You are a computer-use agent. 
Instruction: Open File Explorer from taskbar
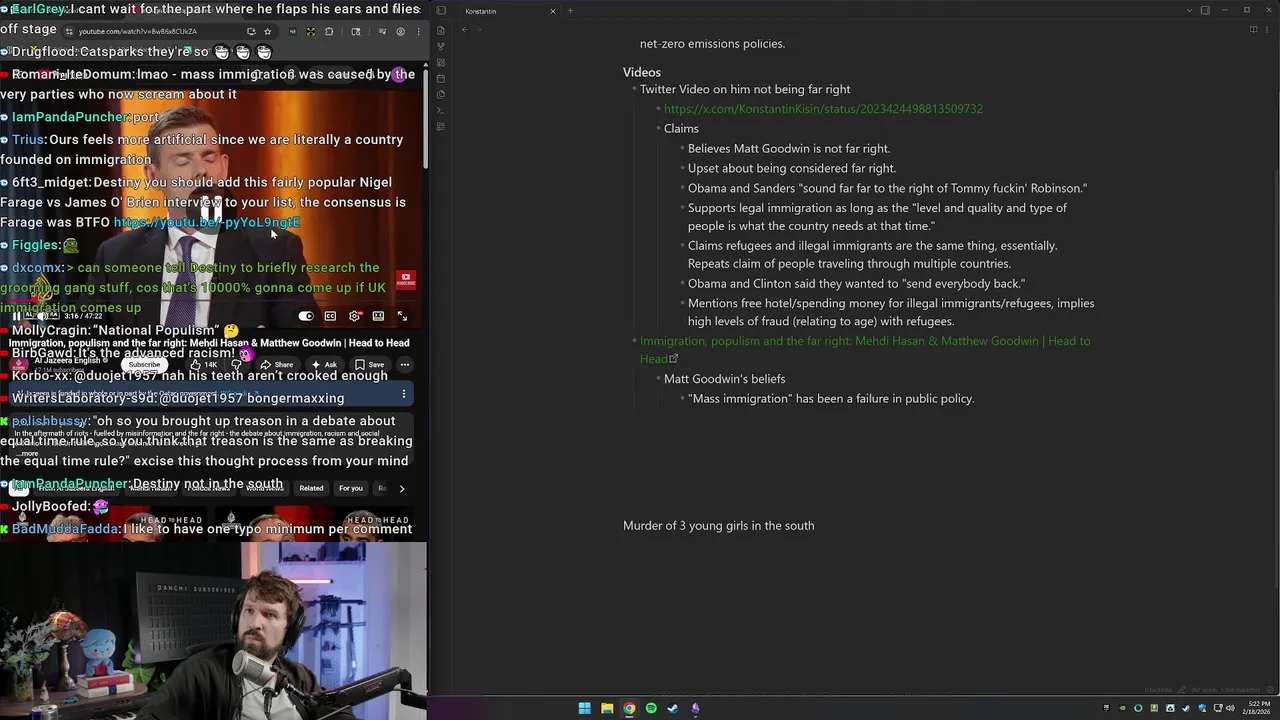click(607, 709)
